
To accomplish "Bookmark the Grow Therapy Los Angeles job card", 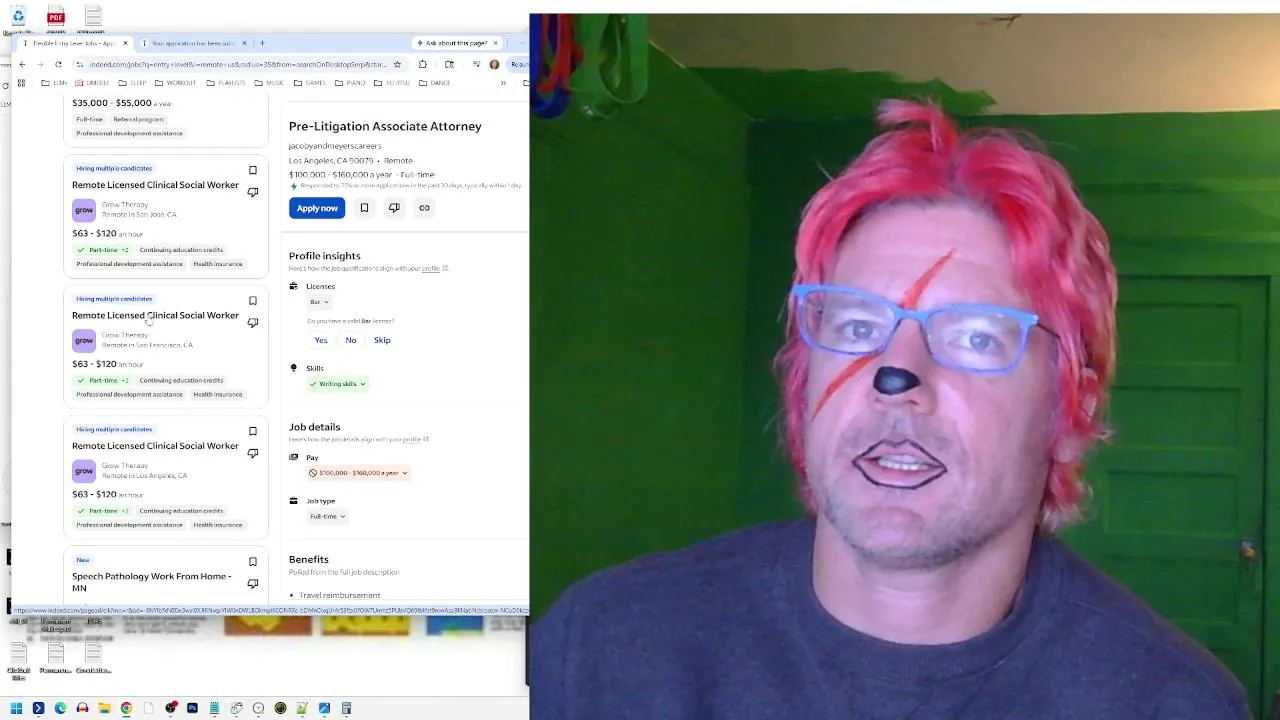I will [x=253, y=431].
